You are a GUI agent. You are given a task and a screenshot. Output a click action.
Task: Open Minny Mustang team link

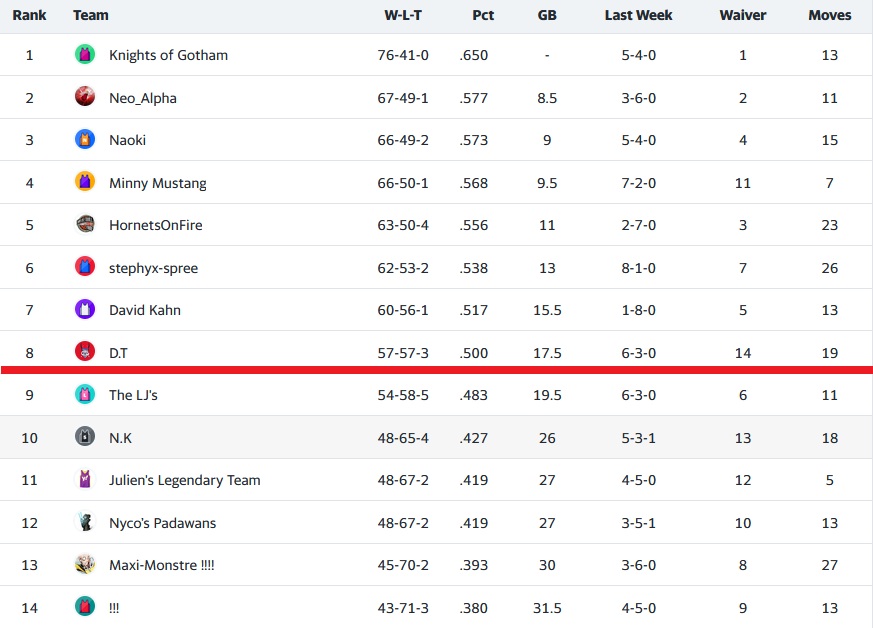pos(157,183)
